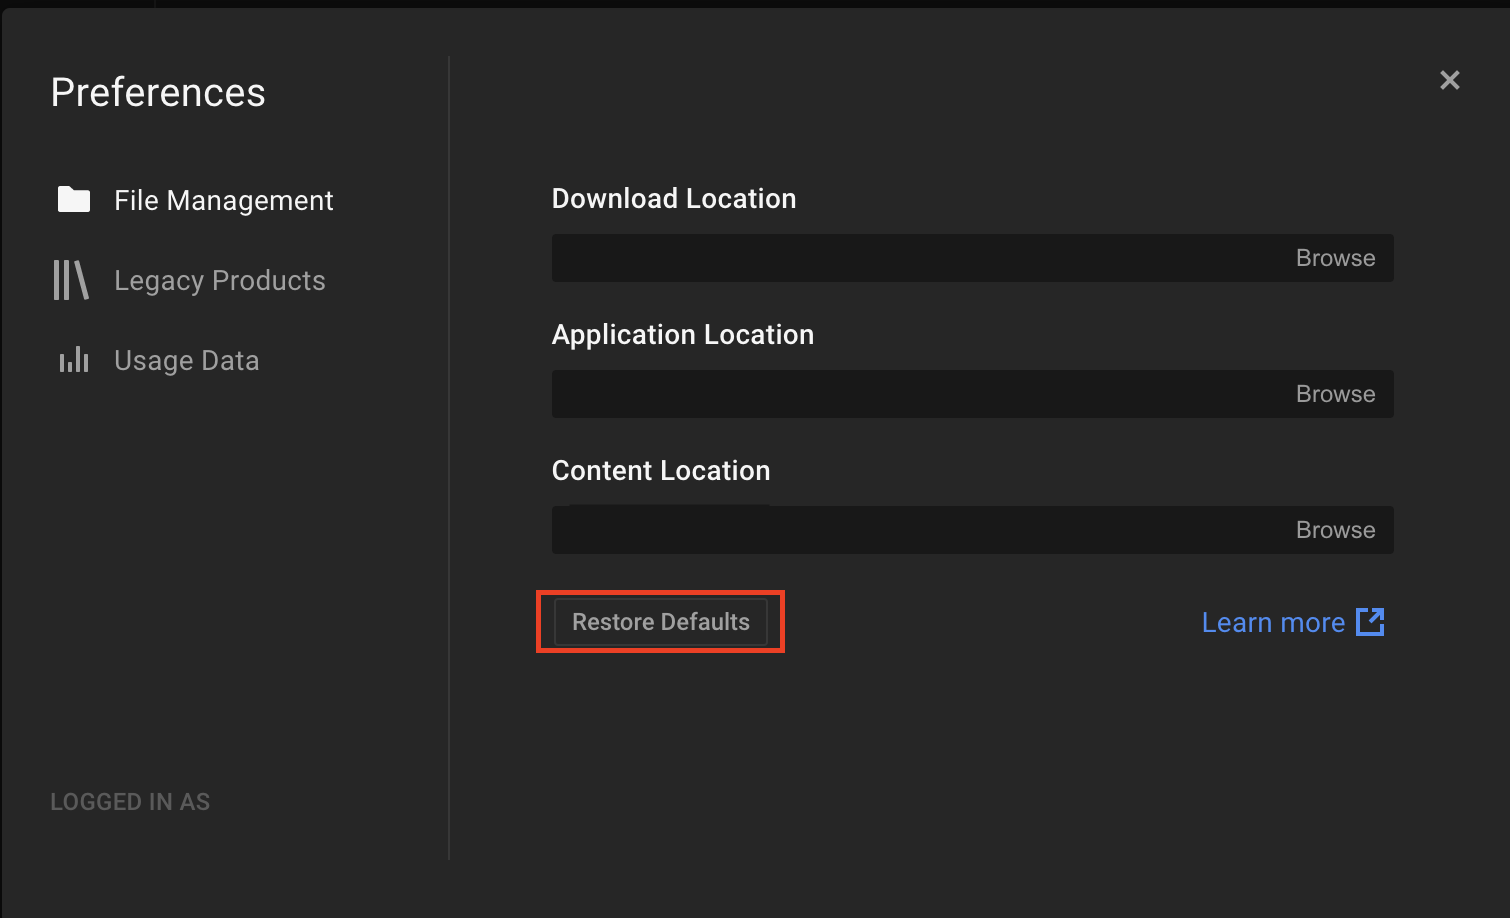
Task: Close the Preferences dialog with the X
Action: tap(1450, 80)
